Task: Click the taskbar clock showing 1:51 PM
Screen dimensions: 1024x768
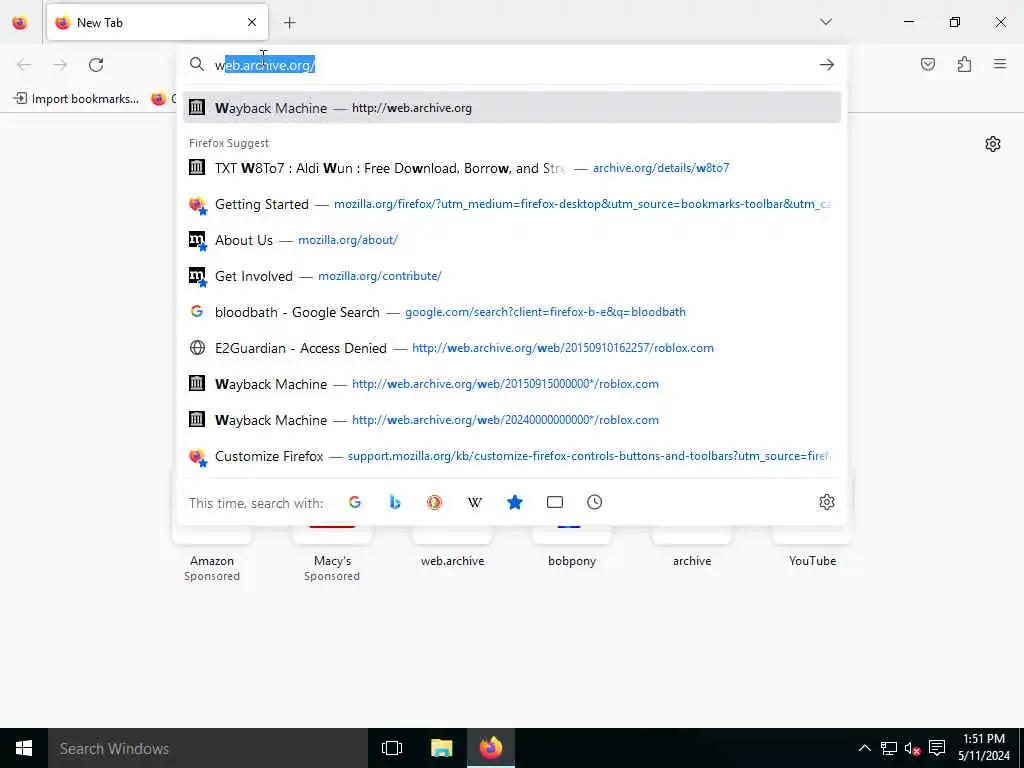Action: (x=984, y=747)
